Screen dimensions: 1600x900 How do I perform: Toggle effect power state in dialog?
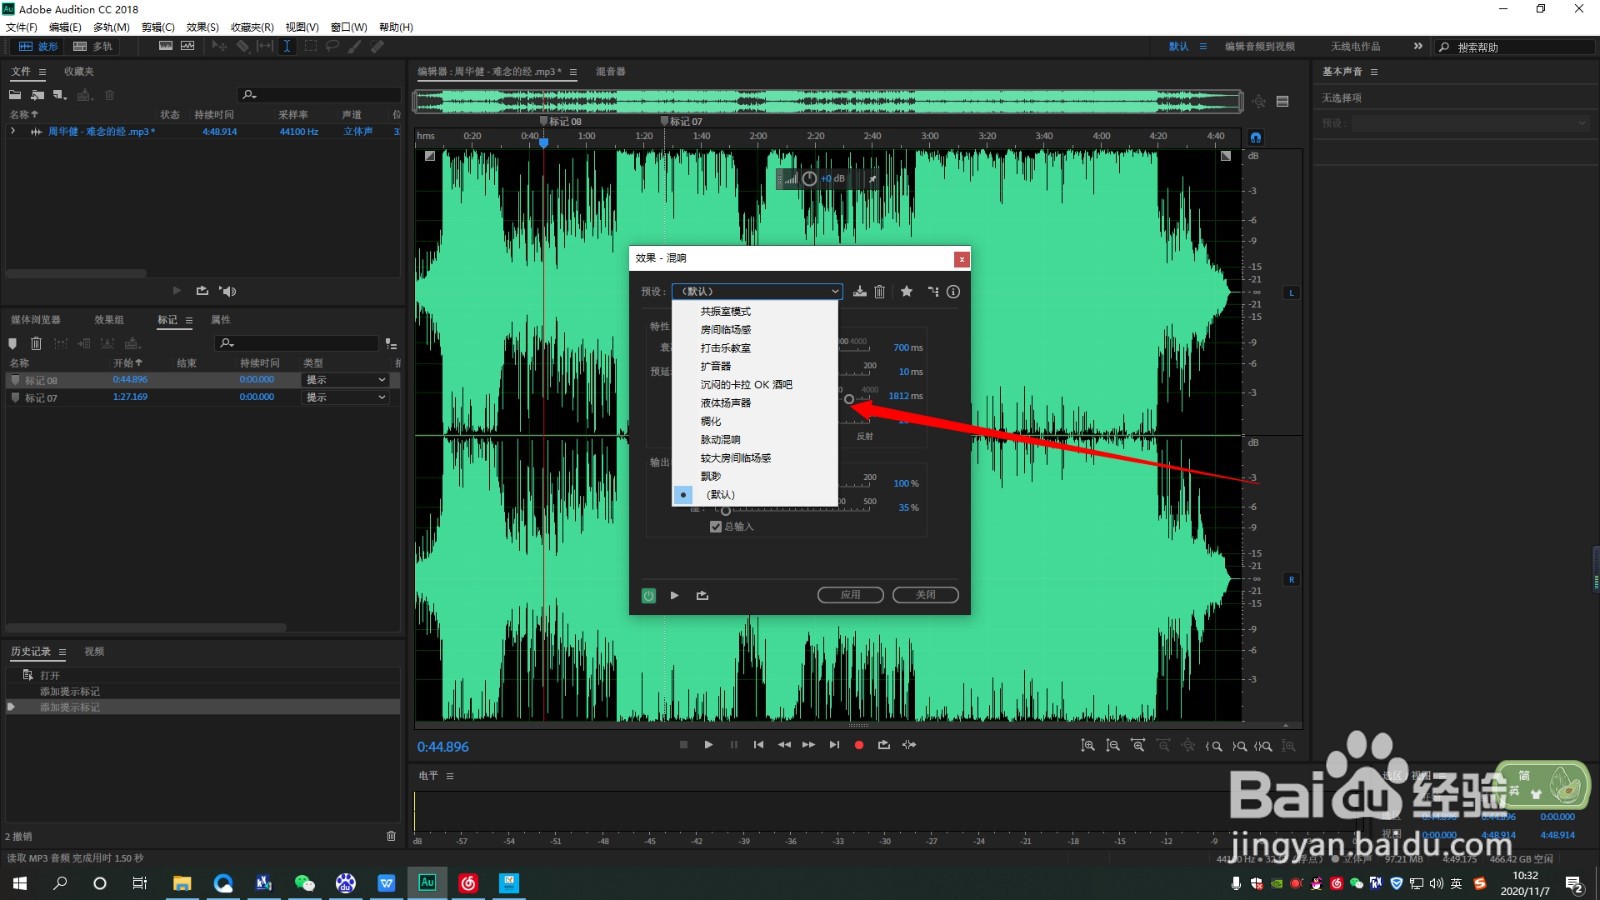(x=648, y=595)
